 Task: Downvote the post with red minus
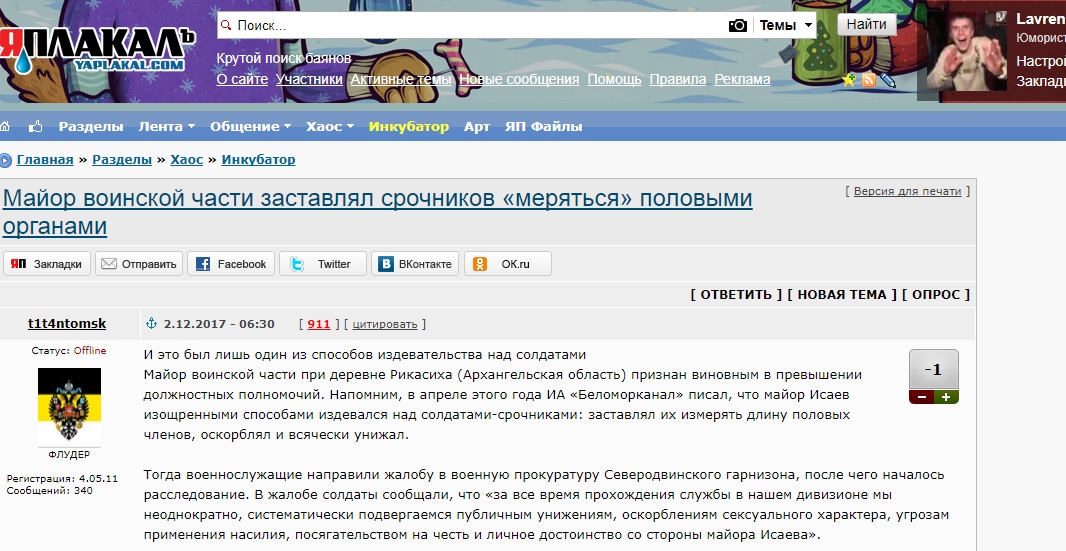pos(921,397)
